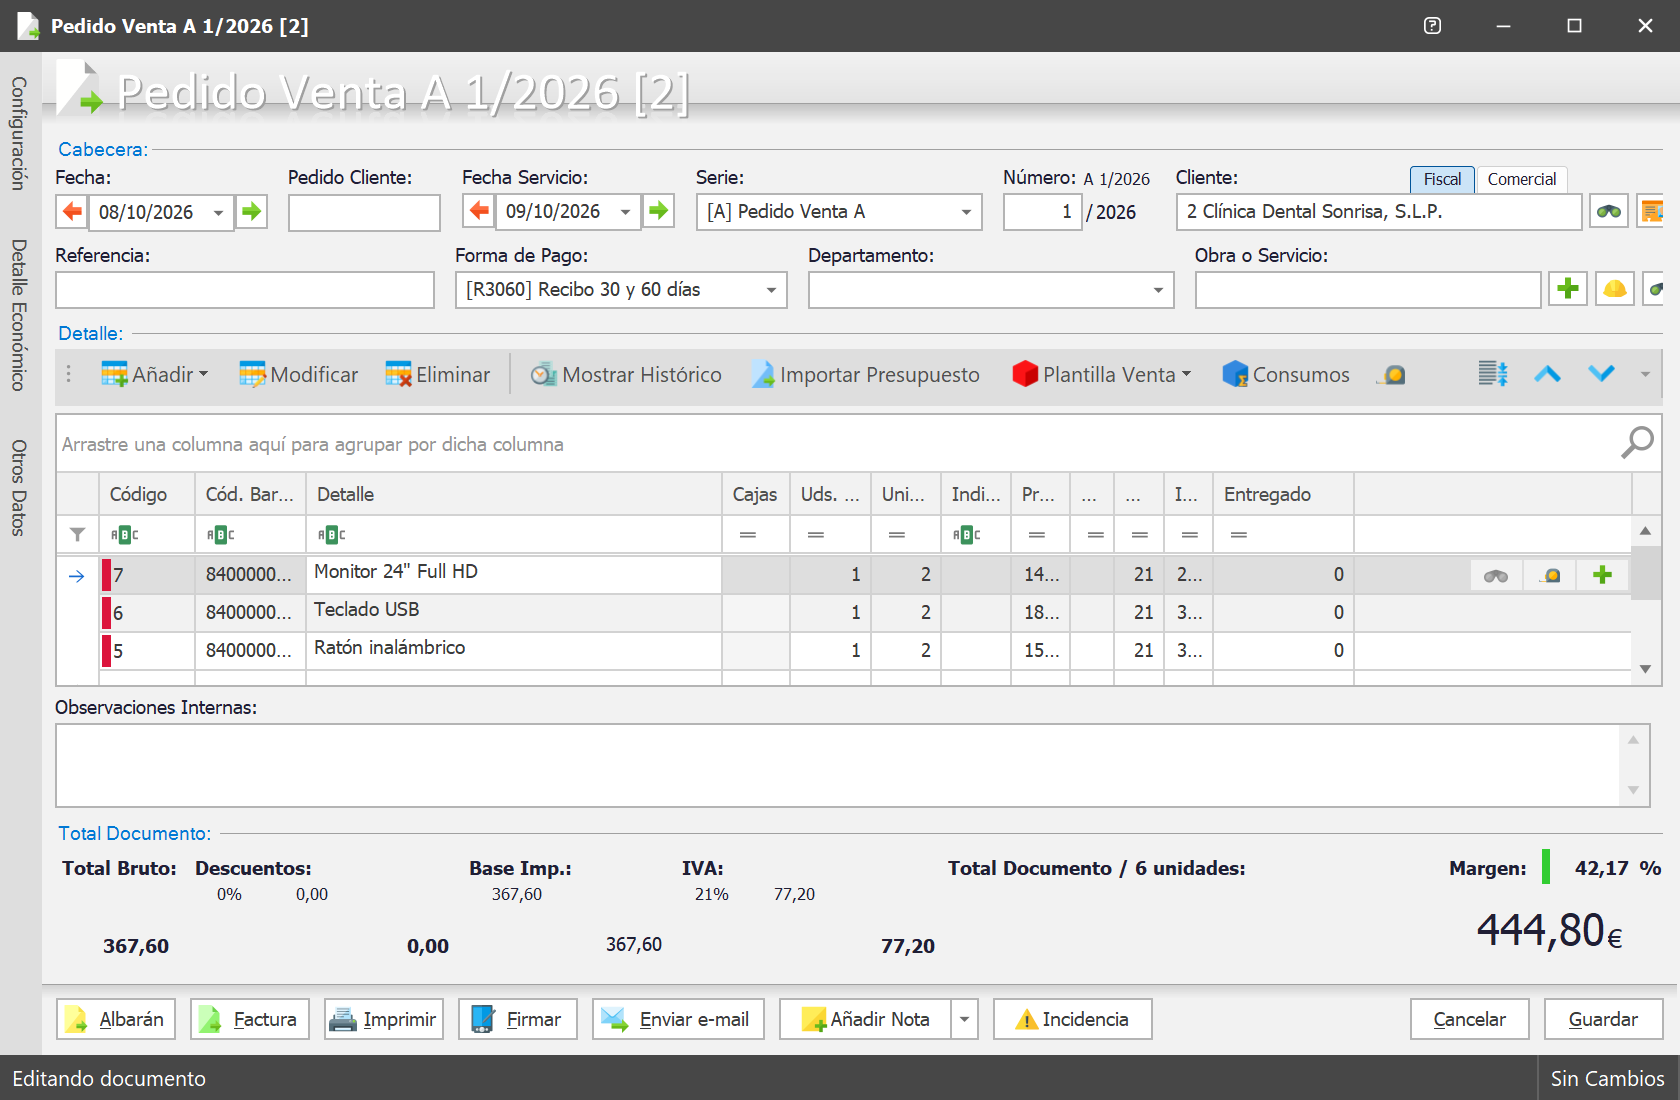Open grid search magnifier
The height and width of the screenshot is (1100, 1680).
click(x=1637, y=442)
